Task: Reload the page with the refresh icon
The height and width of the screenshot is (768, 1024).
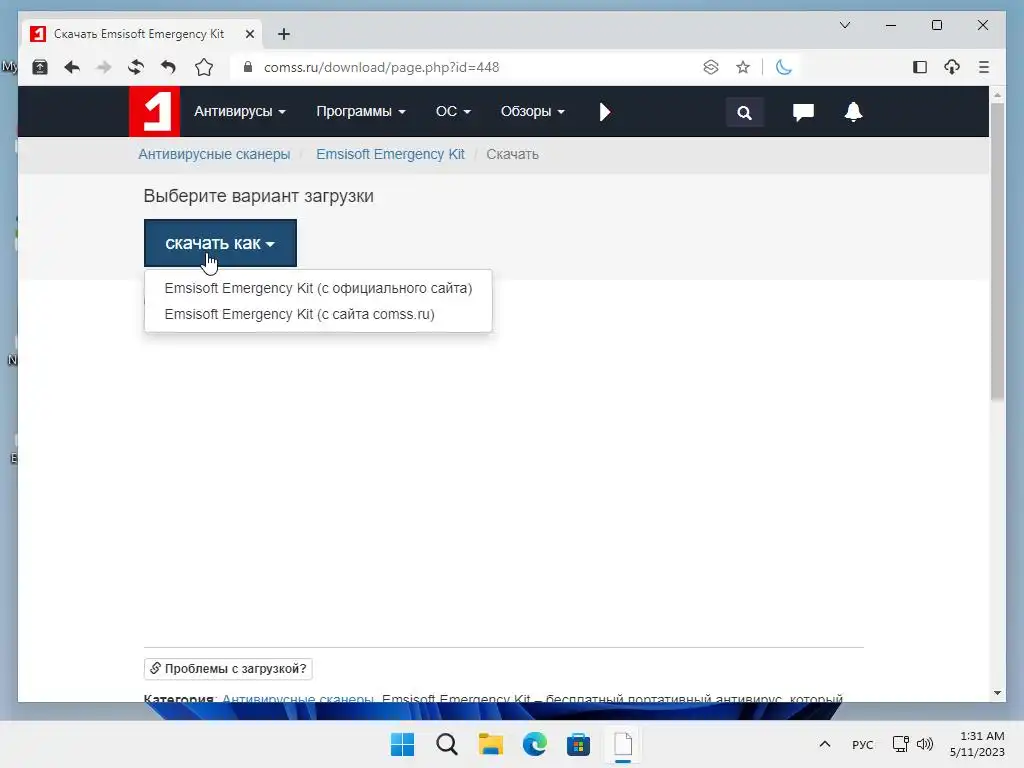Action: point(136,67)
